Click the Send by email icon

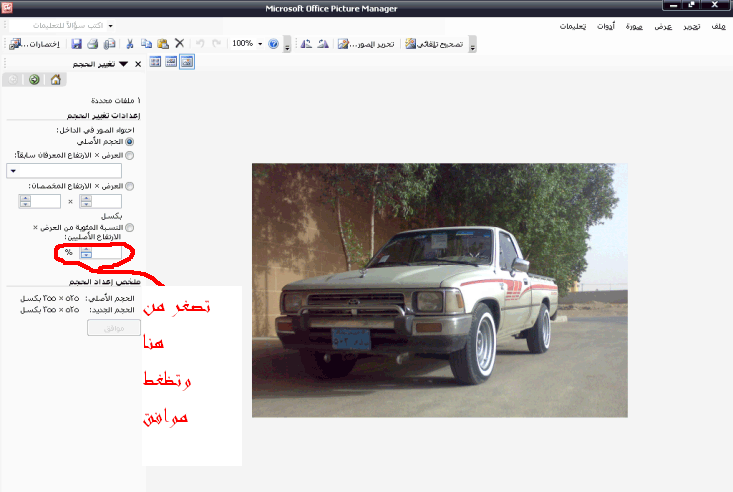click(x=109, y=44)
